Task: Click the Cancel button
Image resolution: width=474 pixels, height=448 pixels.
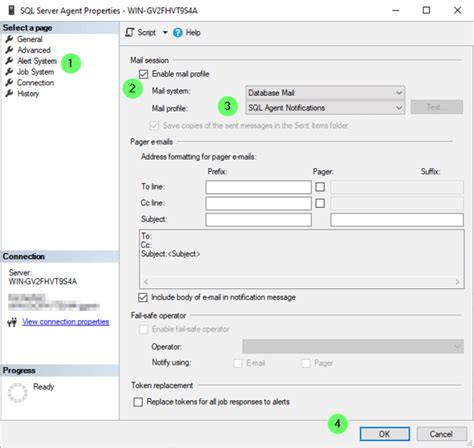Action: tap(441, 434)
